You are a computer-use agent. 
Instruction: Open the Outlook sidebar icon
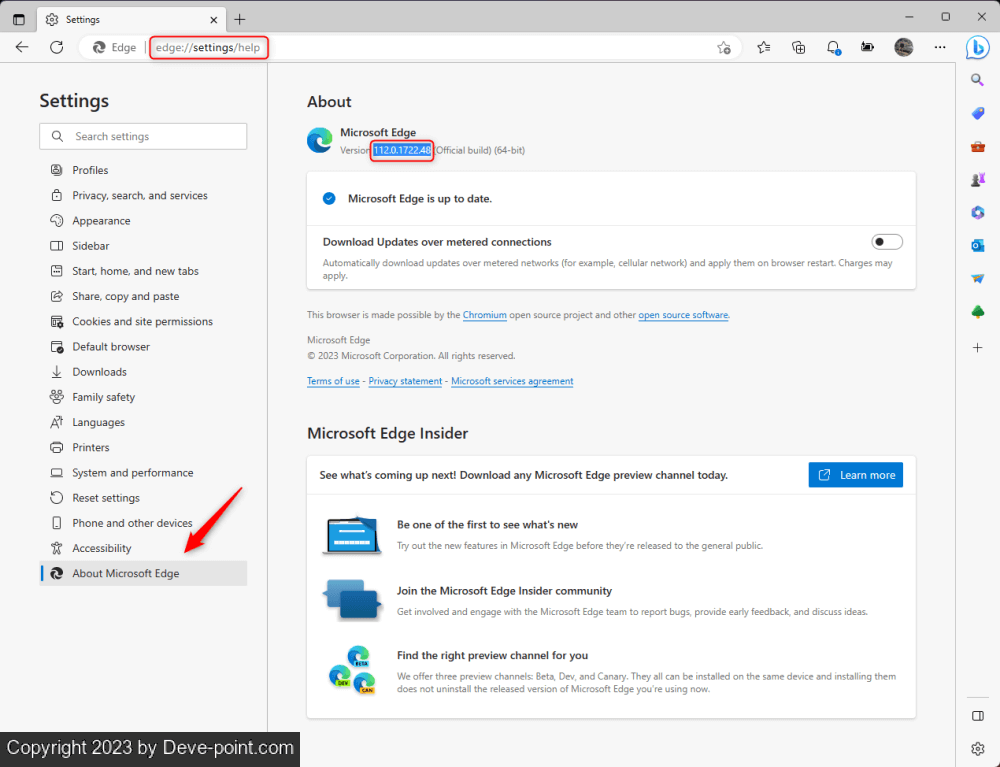click(977, 245)
